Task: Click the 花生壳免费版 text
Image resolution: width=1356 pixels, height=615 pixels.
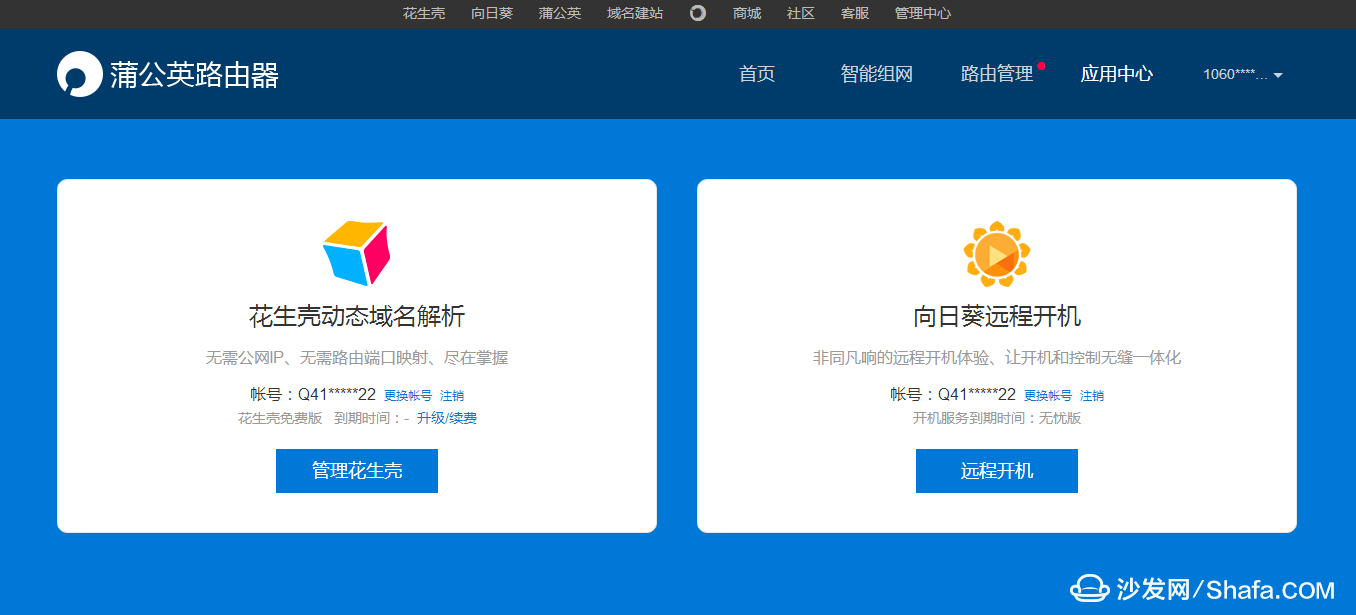Action: pos(280,418)
